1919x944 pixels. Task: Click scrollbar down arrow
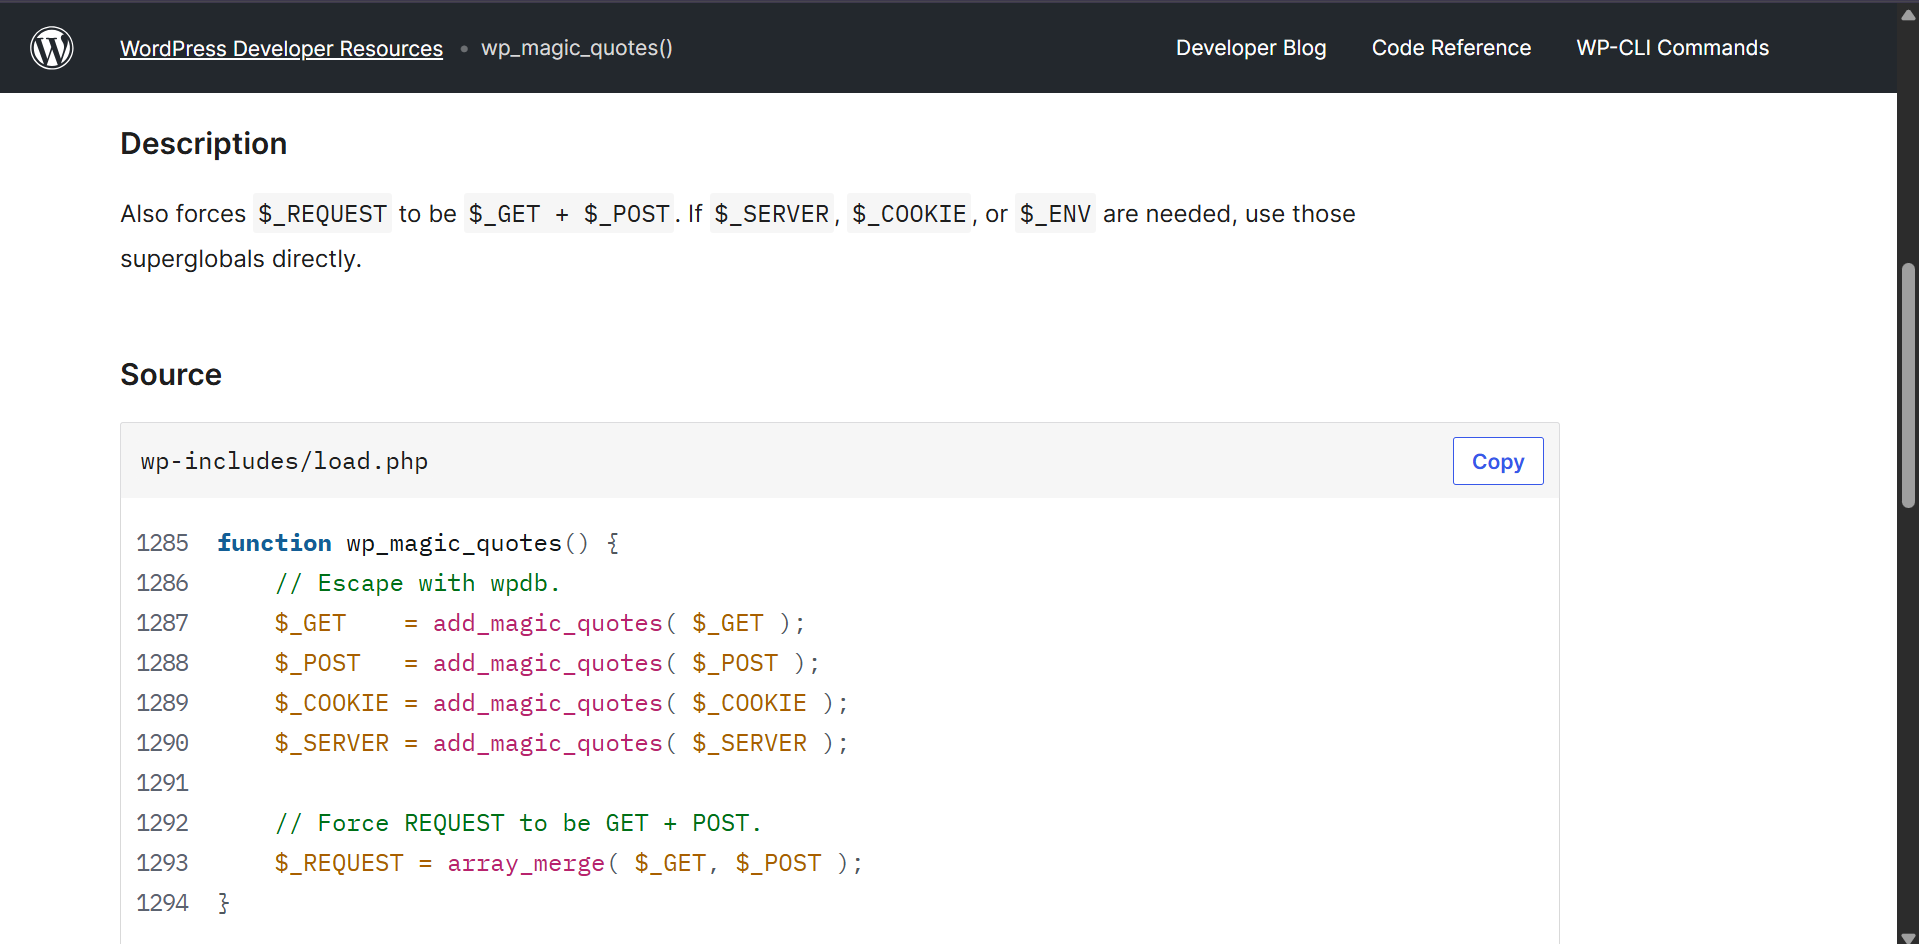tap(1908, 936)
